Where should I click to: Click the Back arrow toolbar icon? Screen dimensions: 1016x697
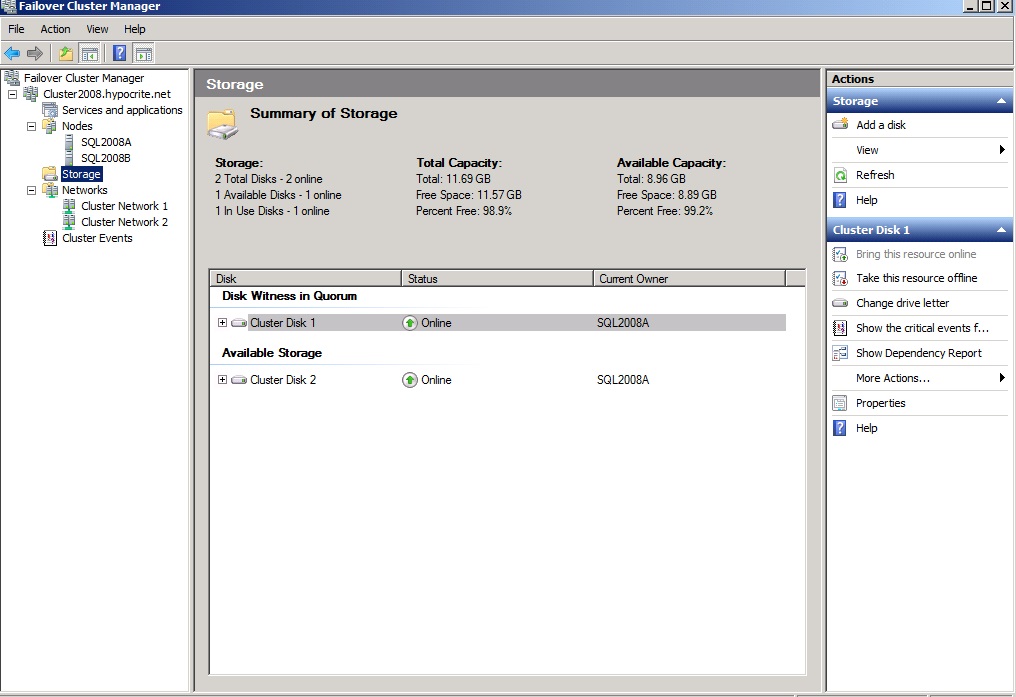(x=12, y=53)
